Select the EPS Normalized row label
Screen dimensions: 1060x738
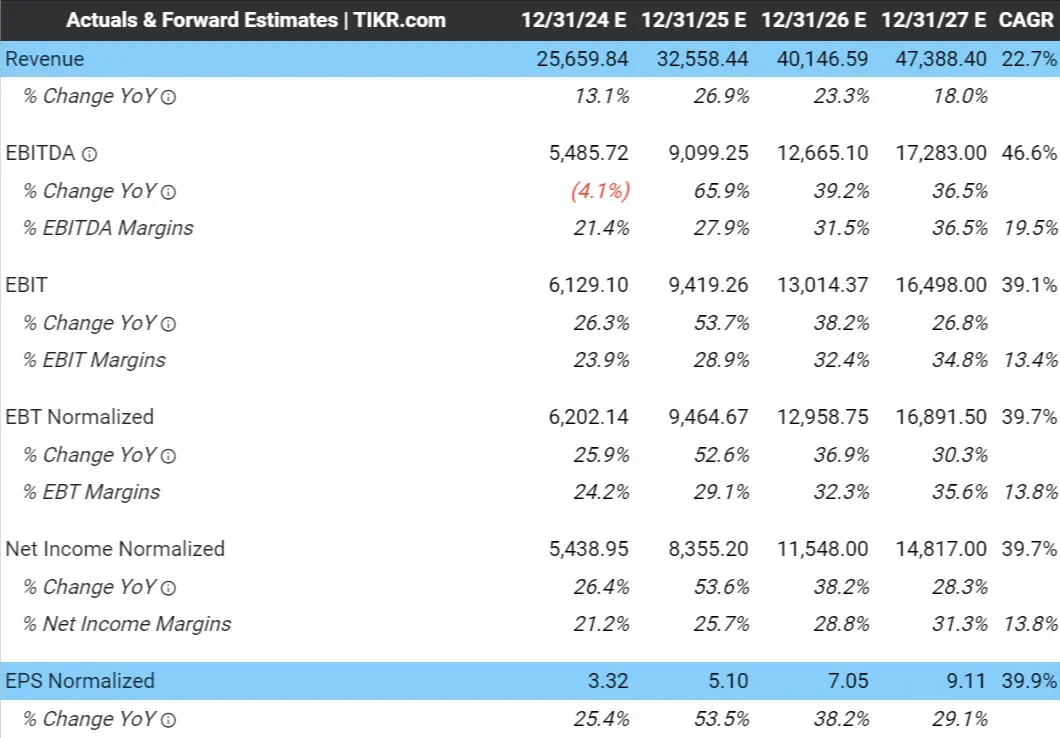pyautogui.click(x=80, y=681)
